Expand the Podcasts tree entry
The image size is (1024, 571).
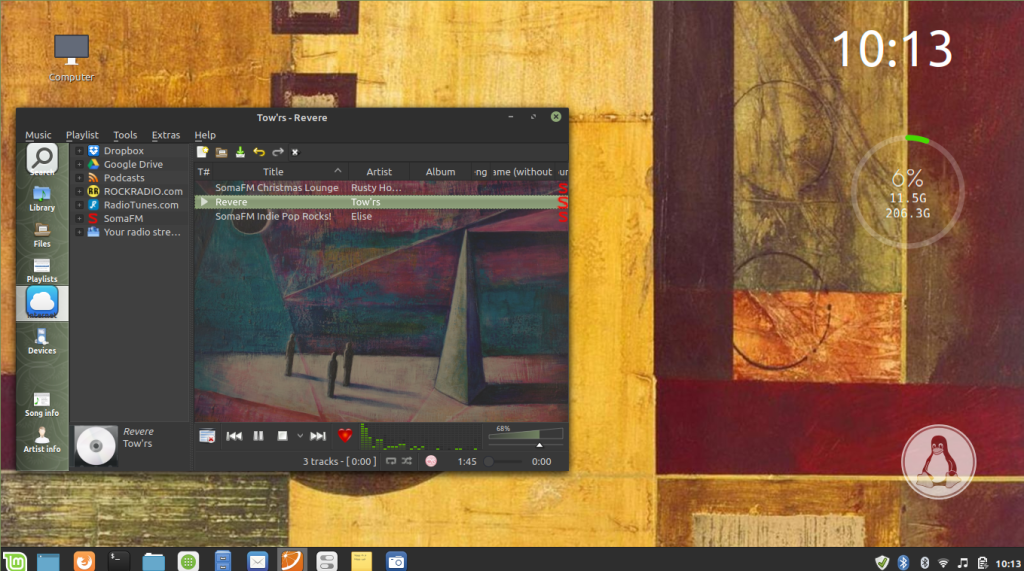pos(79,178)
